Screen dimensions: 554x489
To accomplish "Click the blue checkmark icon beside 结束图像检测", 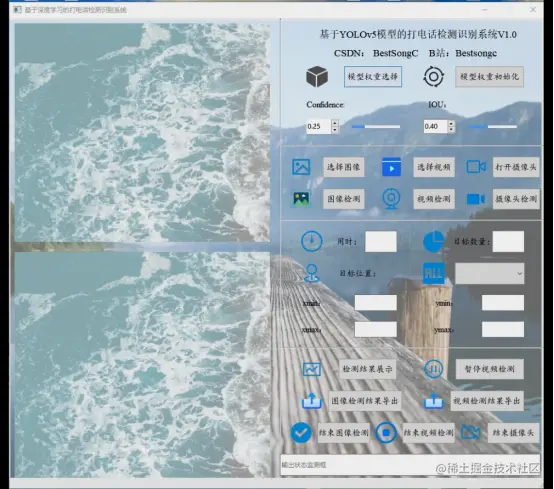I will tap(301, 433).
